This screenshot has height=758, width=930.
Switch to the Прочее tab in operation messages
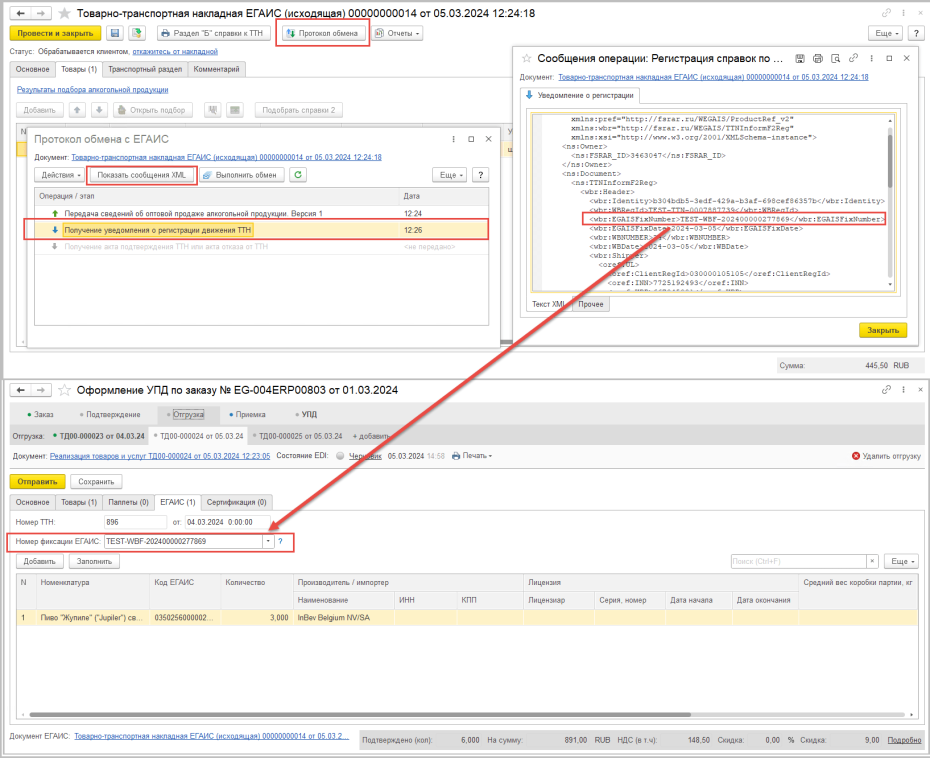click(591, 304)
